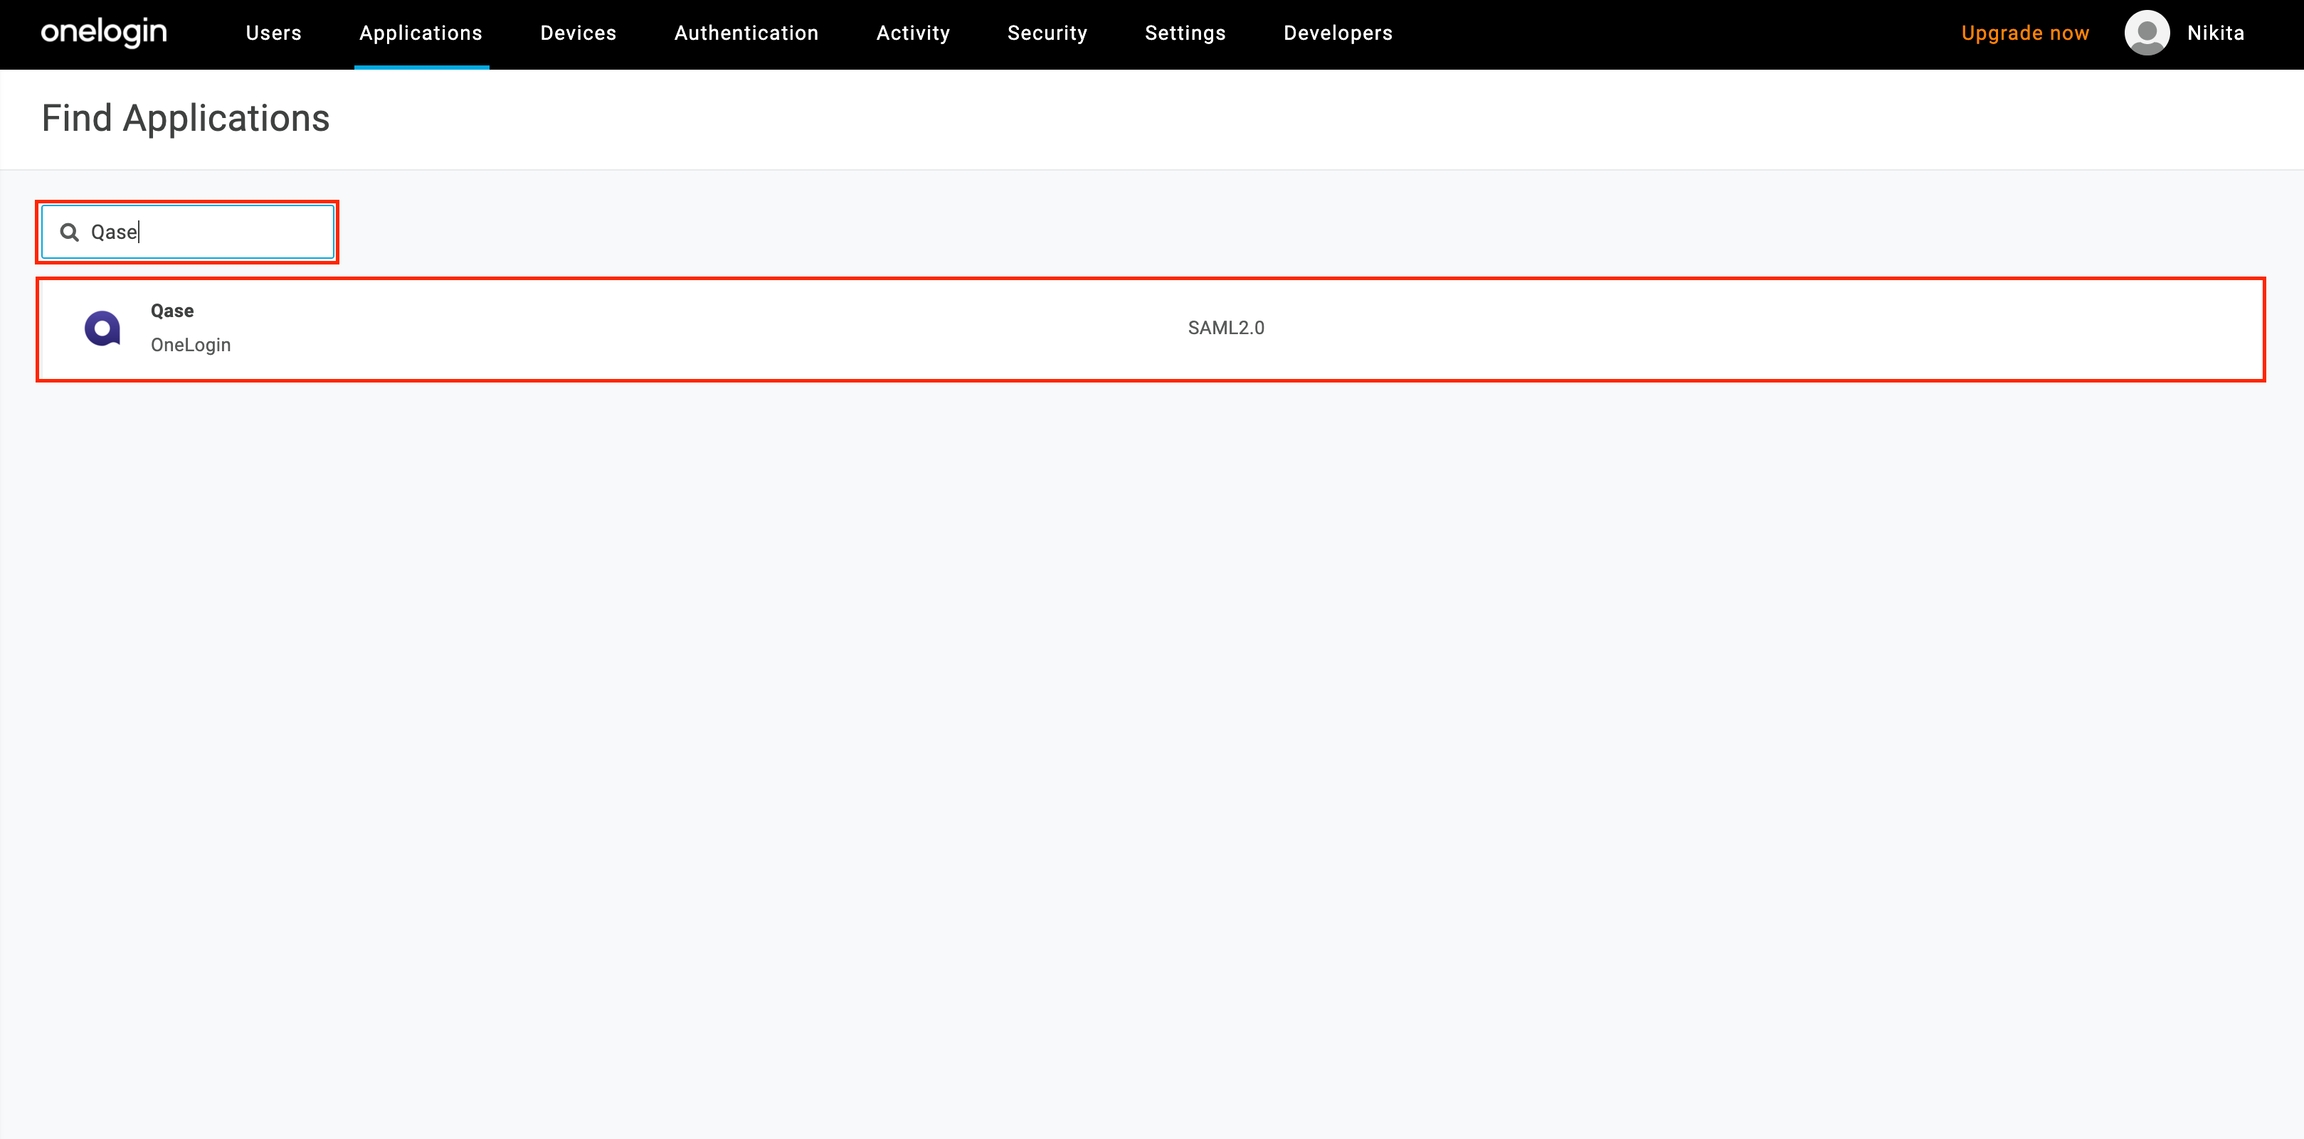Click the search magnifier icon
The height and width of the screenshot is (1139, 2304).
tap(69, 232)
